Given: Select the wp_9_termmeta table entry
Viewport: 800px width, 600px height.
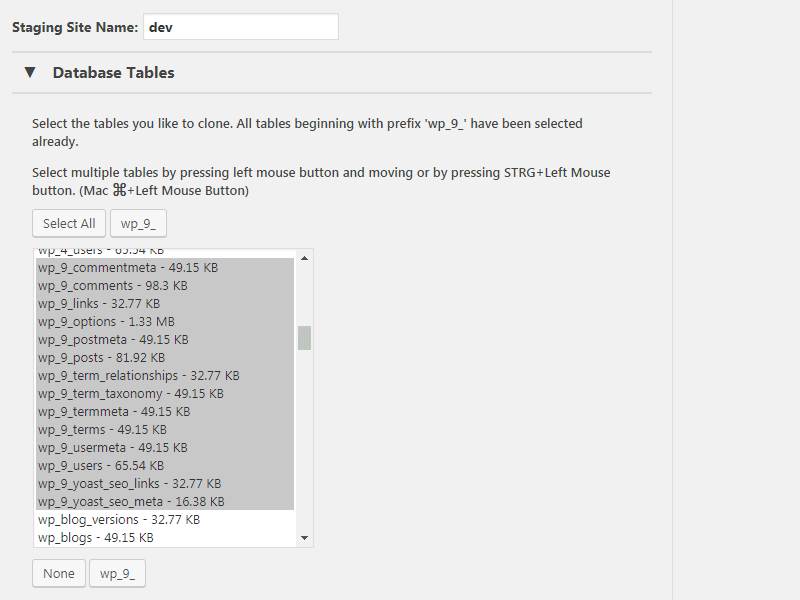Looking at the screenshot, I should (x=165, y=412).
